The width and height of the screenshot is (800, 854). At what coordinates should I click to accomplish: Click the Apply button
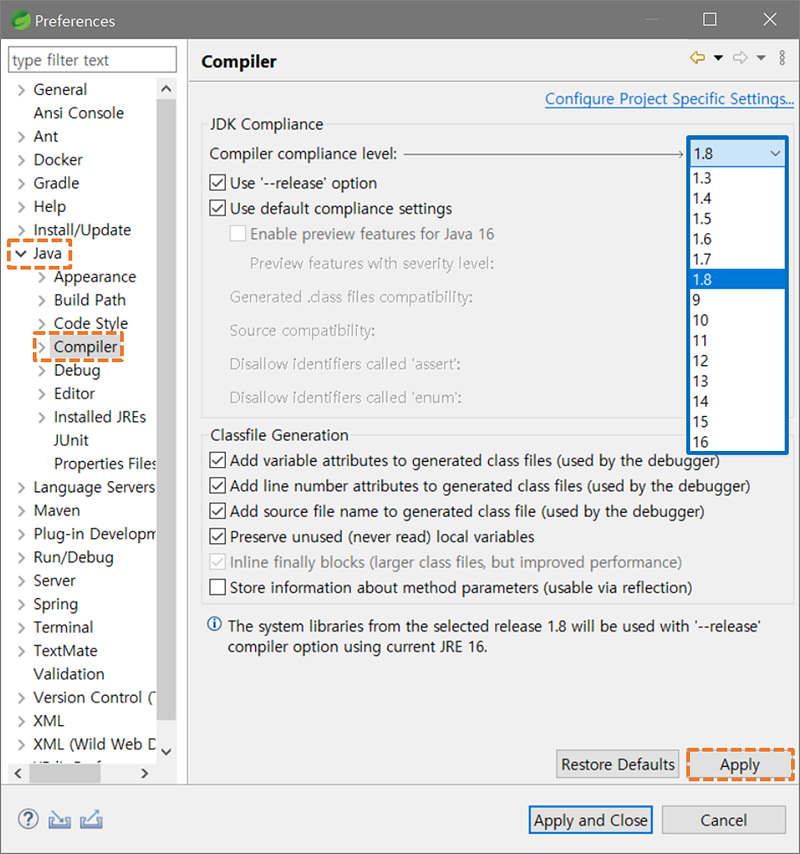pos(740,764)
